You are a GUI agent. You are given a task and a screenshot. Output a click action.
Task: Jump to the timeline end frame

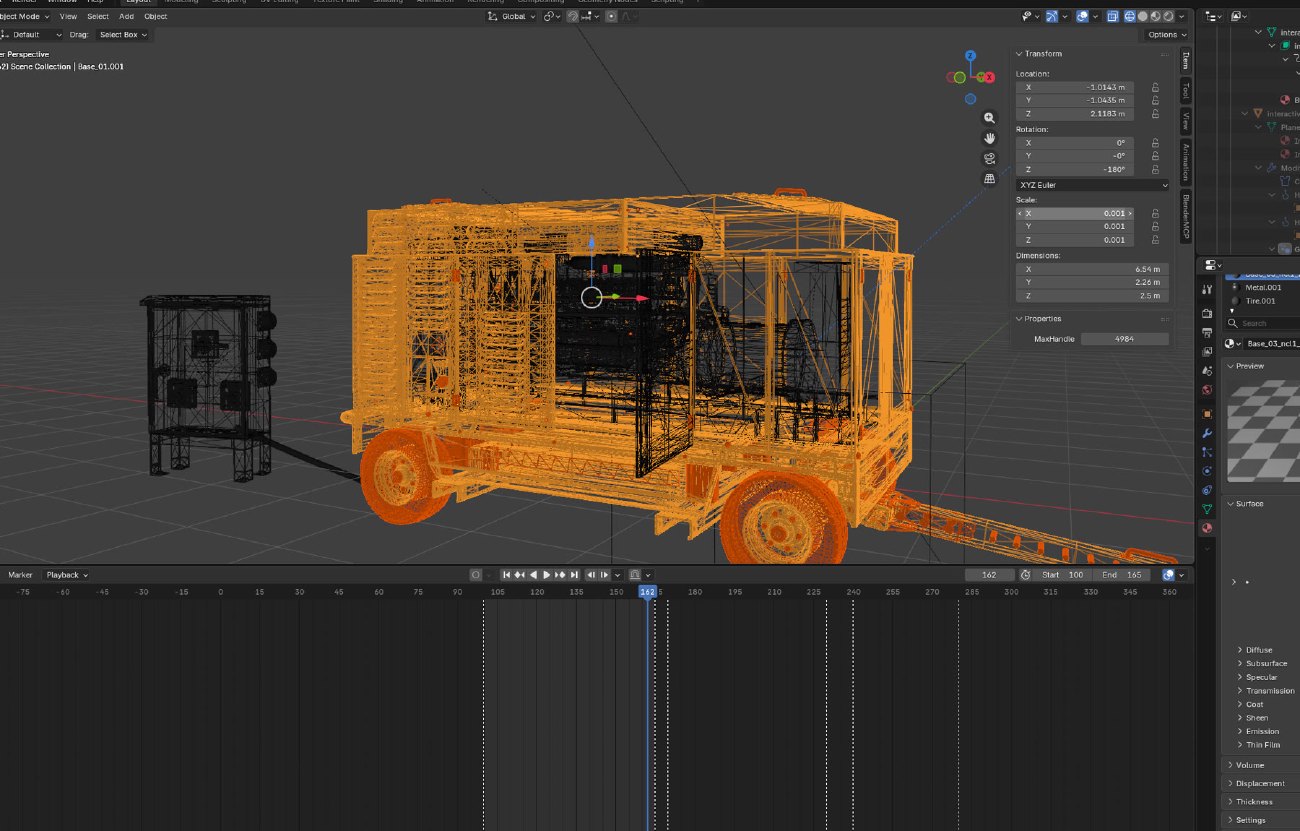tap(574, 575)
